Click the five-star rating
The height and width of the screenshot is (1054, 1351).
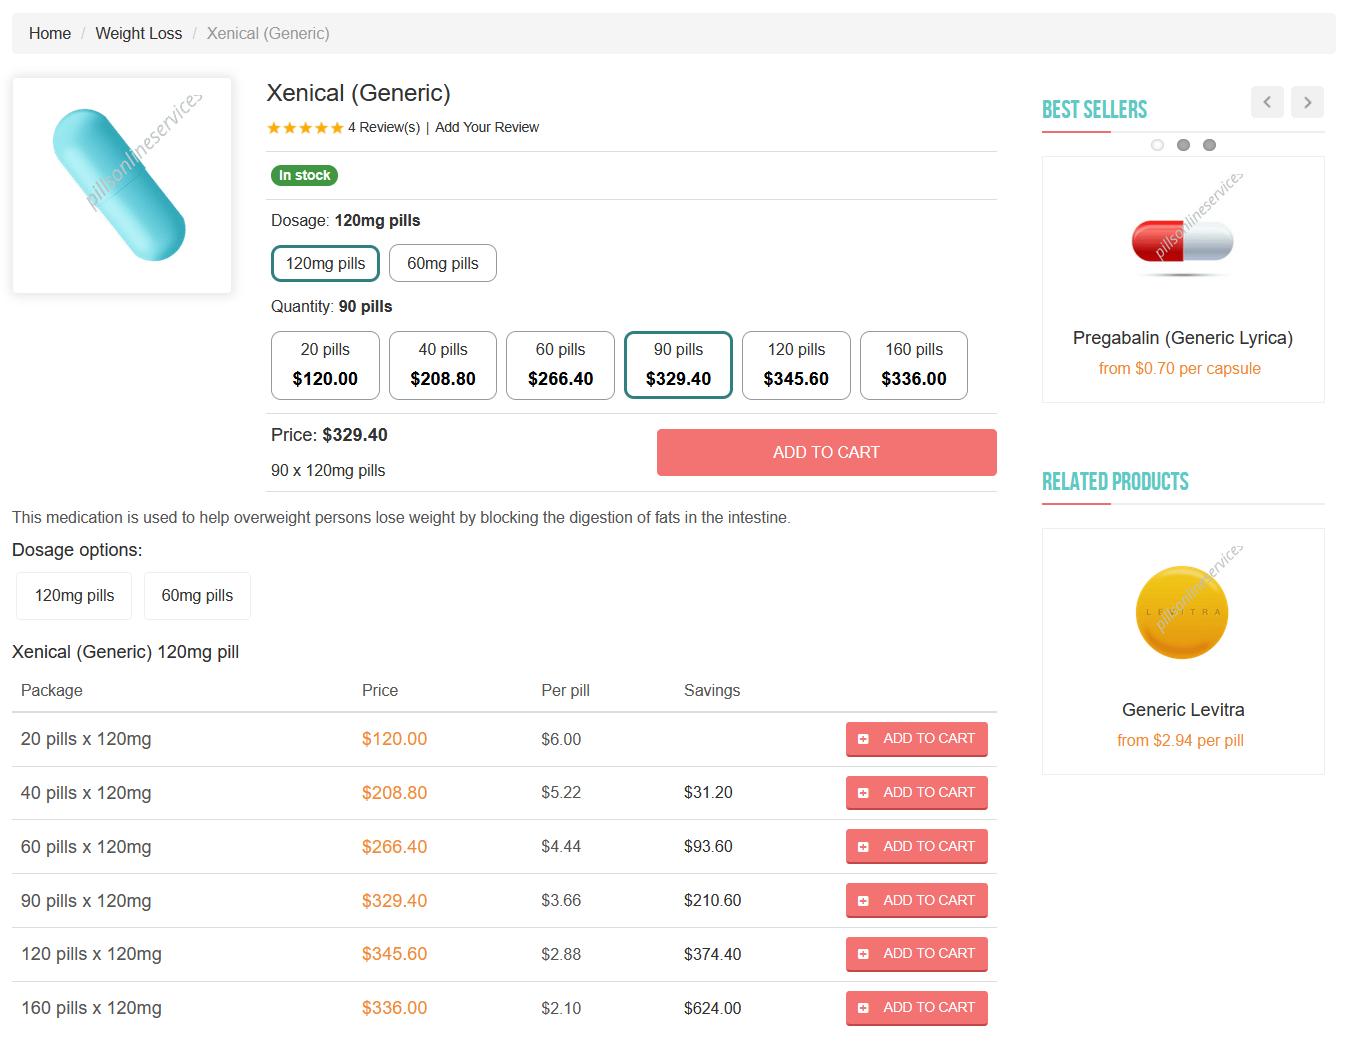point(305,128)
